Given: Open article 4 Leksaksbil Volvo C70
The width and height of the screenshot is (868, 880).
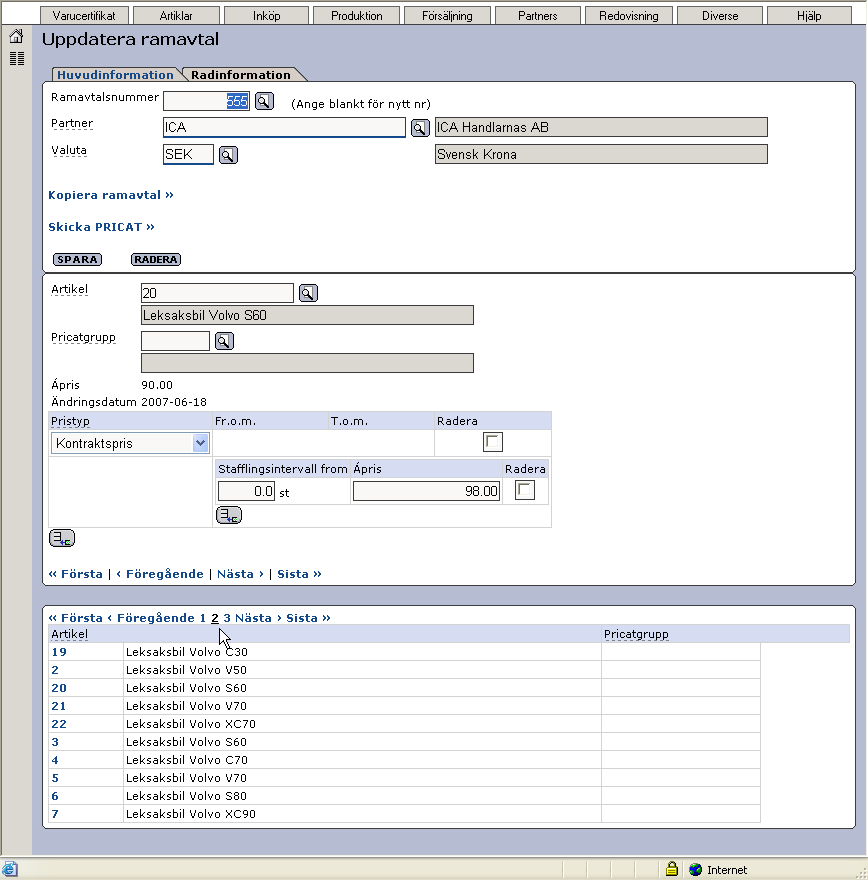Looking at the screenshot, I should click(x=55, y=759).
